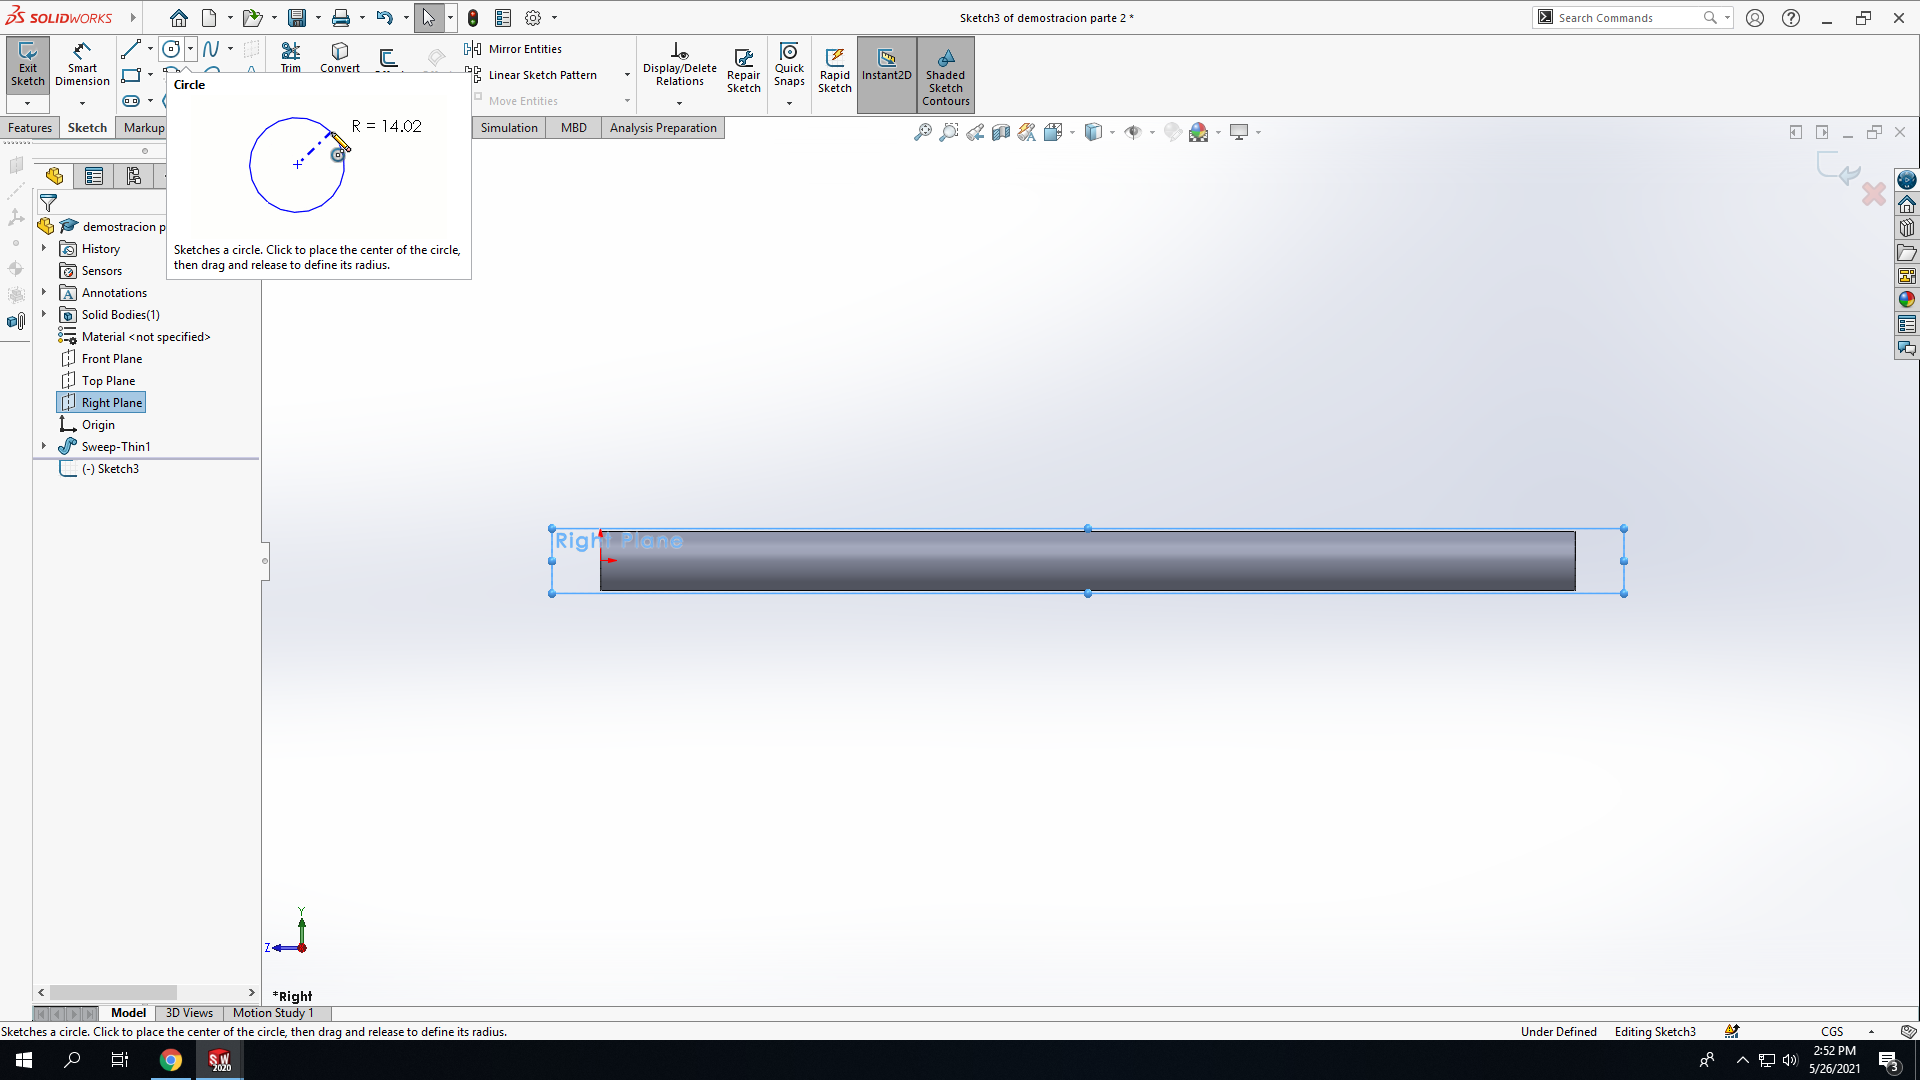Switch to the MBD tab

click(574, 128)
